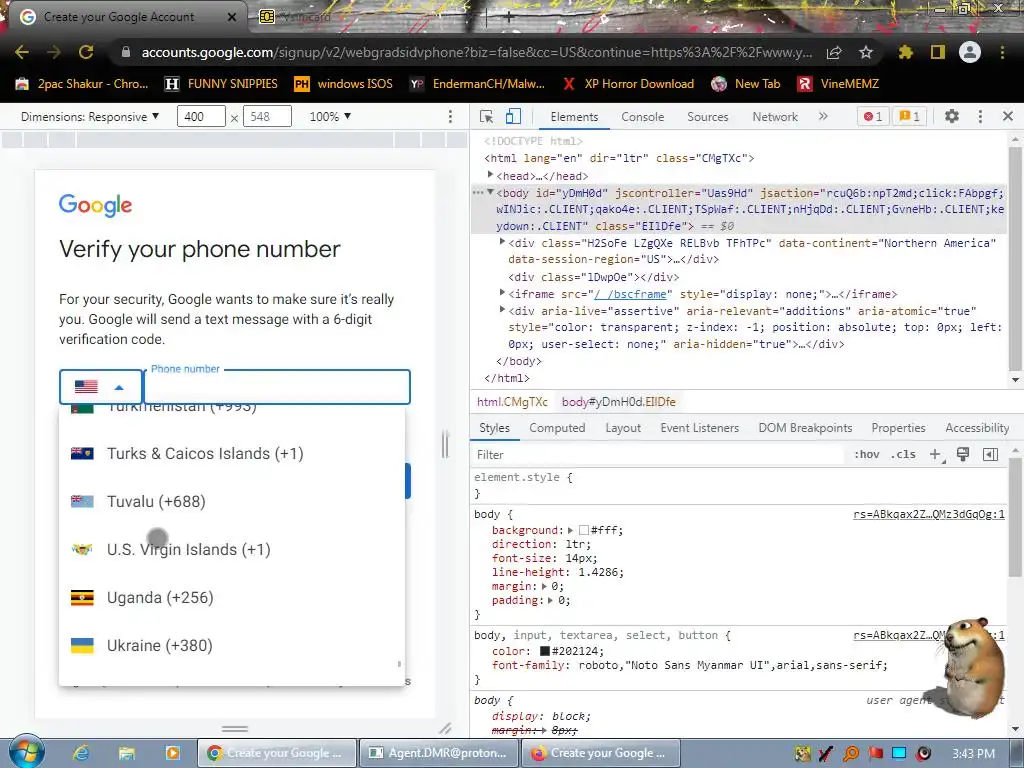
Task: Open the Accessibility tab
Action: [977, 428]
